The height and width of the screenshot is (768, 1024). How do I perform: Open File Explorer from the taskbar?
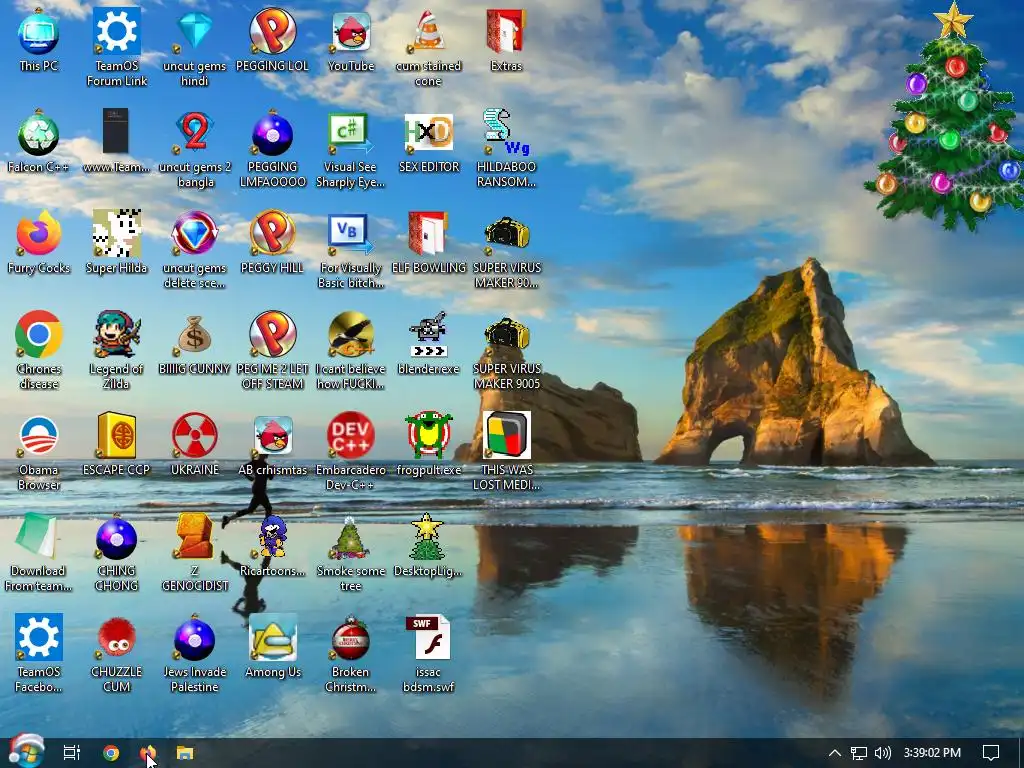[x=185, y=753]
